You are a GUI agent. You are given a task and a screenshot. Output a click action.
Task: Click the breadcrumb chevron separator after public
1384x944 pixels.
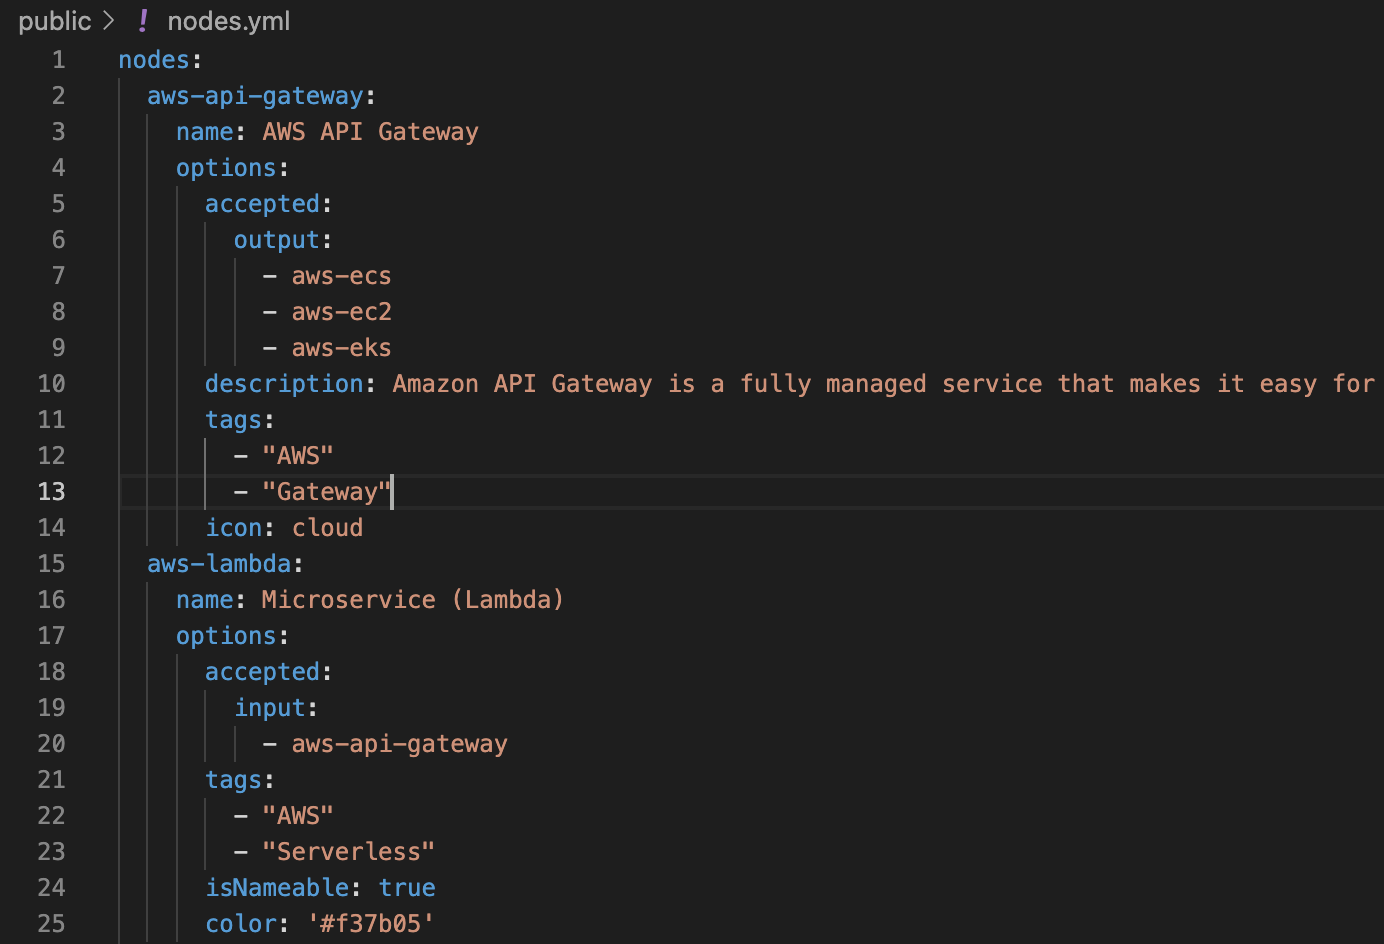click(x=109, y=21)
